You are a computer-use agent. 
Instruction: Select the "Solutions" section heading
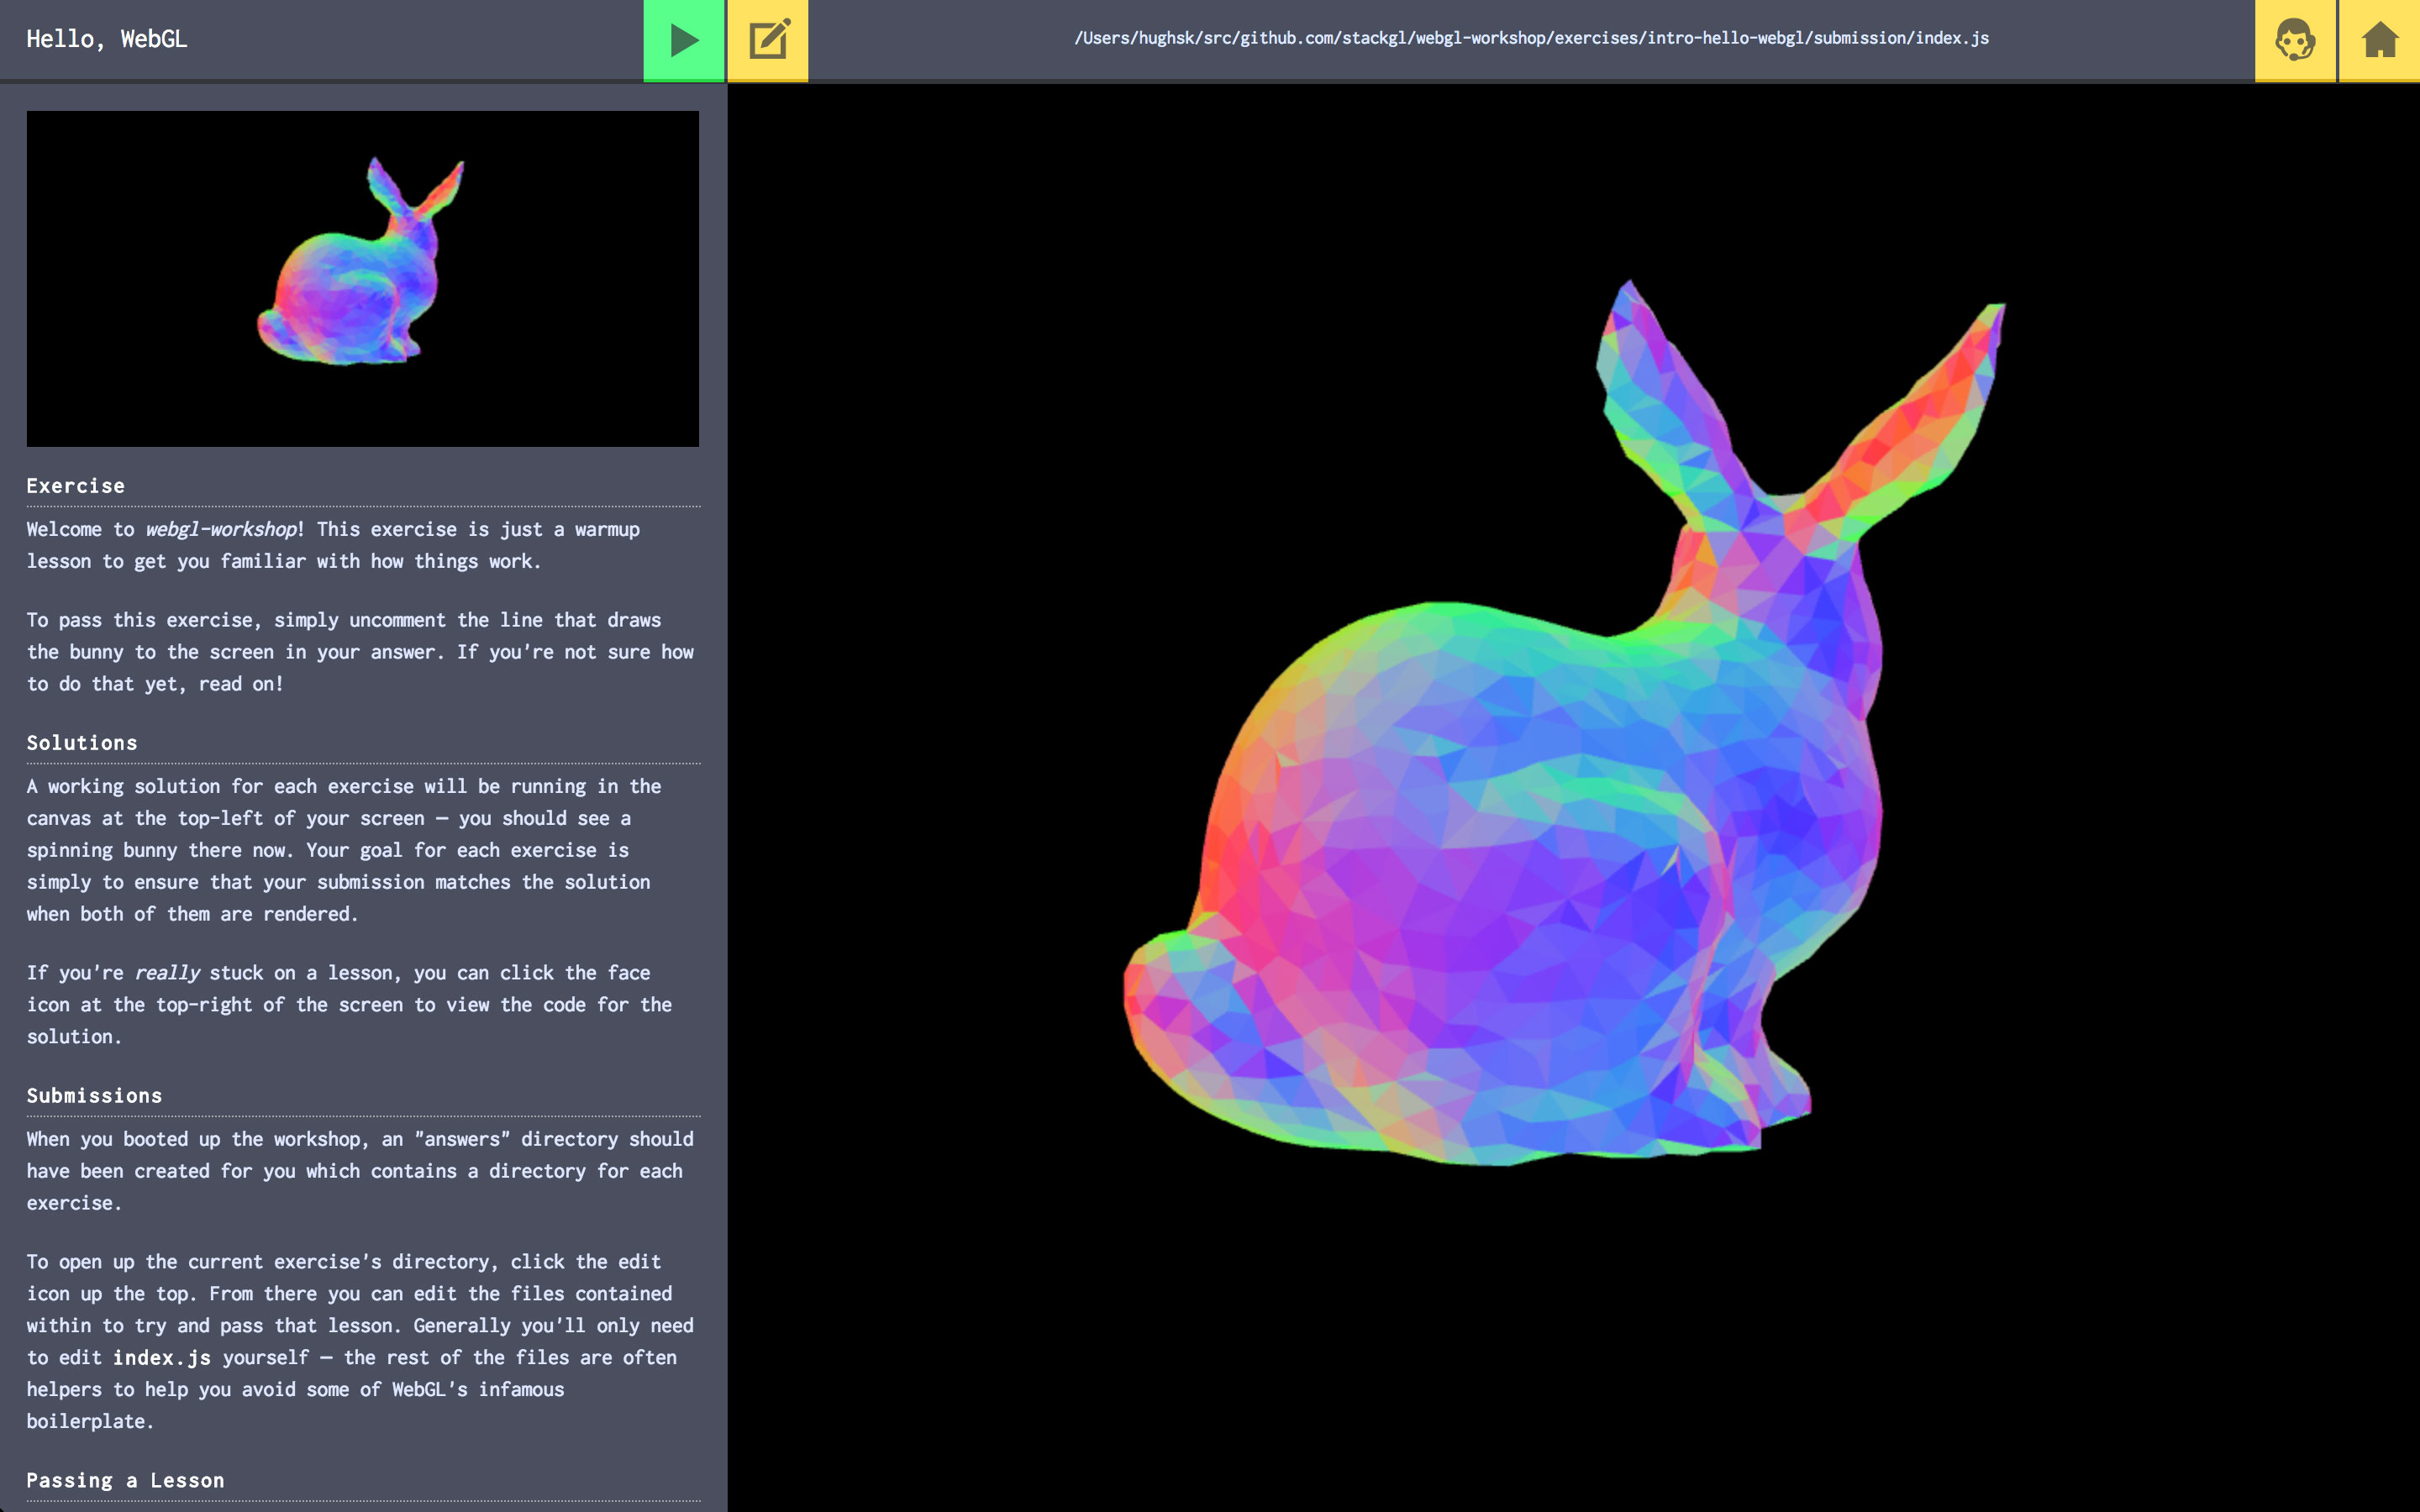tap(82, 743)
